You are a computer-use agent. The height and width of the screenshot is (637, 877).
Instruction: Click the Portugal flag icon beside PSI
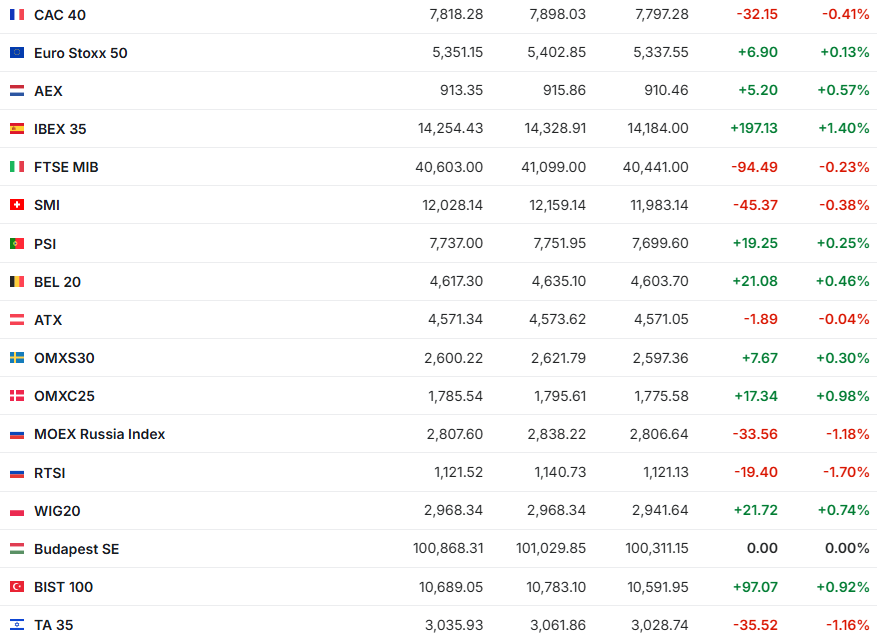[x=17, y=243]
